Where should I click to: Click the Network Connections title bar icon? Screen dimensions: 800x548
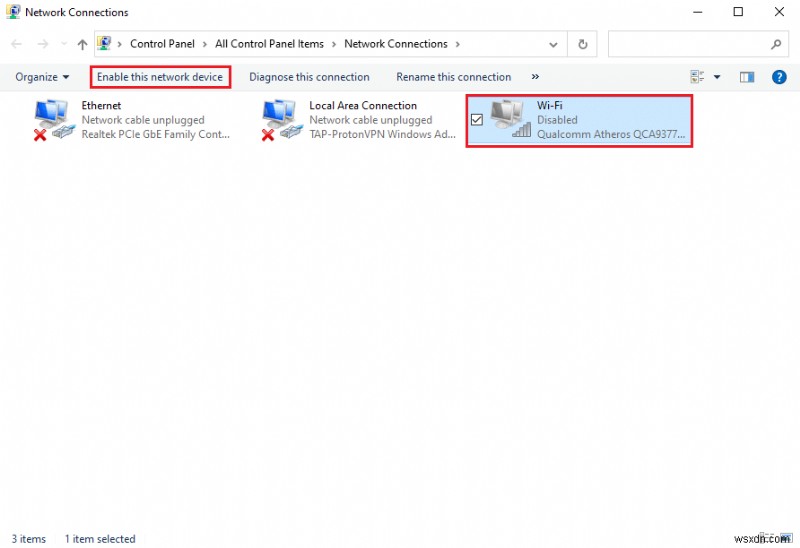13,12
